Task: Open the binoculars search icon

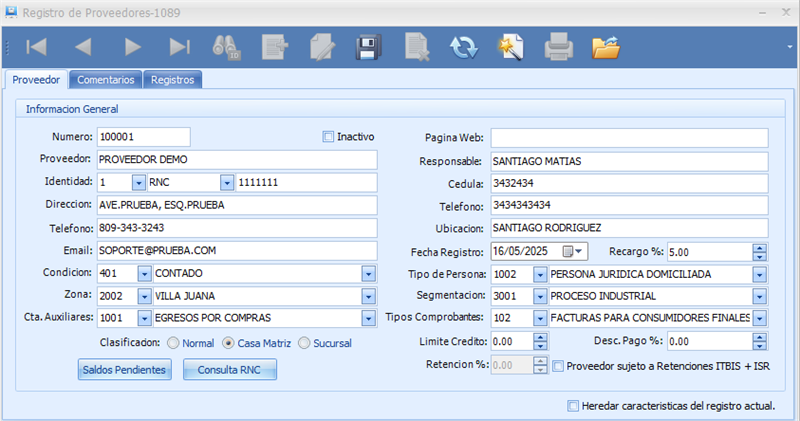Action: [x=225, y=46]
